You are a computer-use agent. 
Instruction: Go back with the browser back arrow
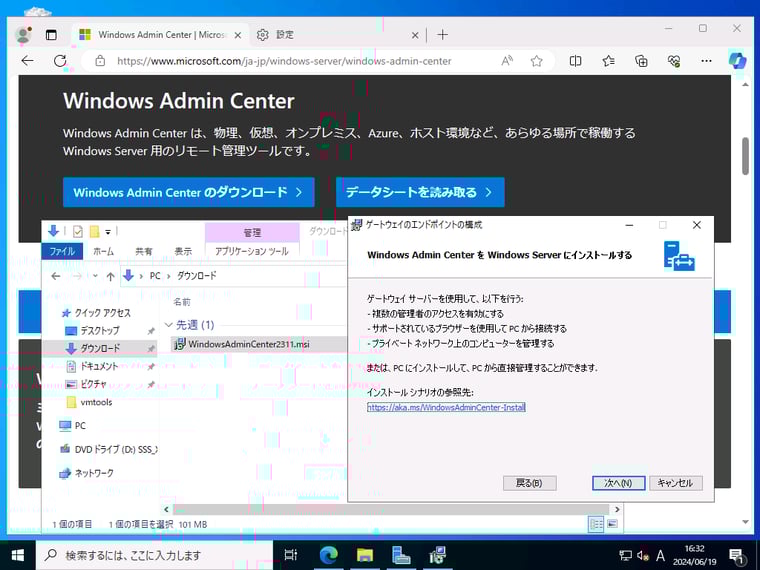coord(28,61)
